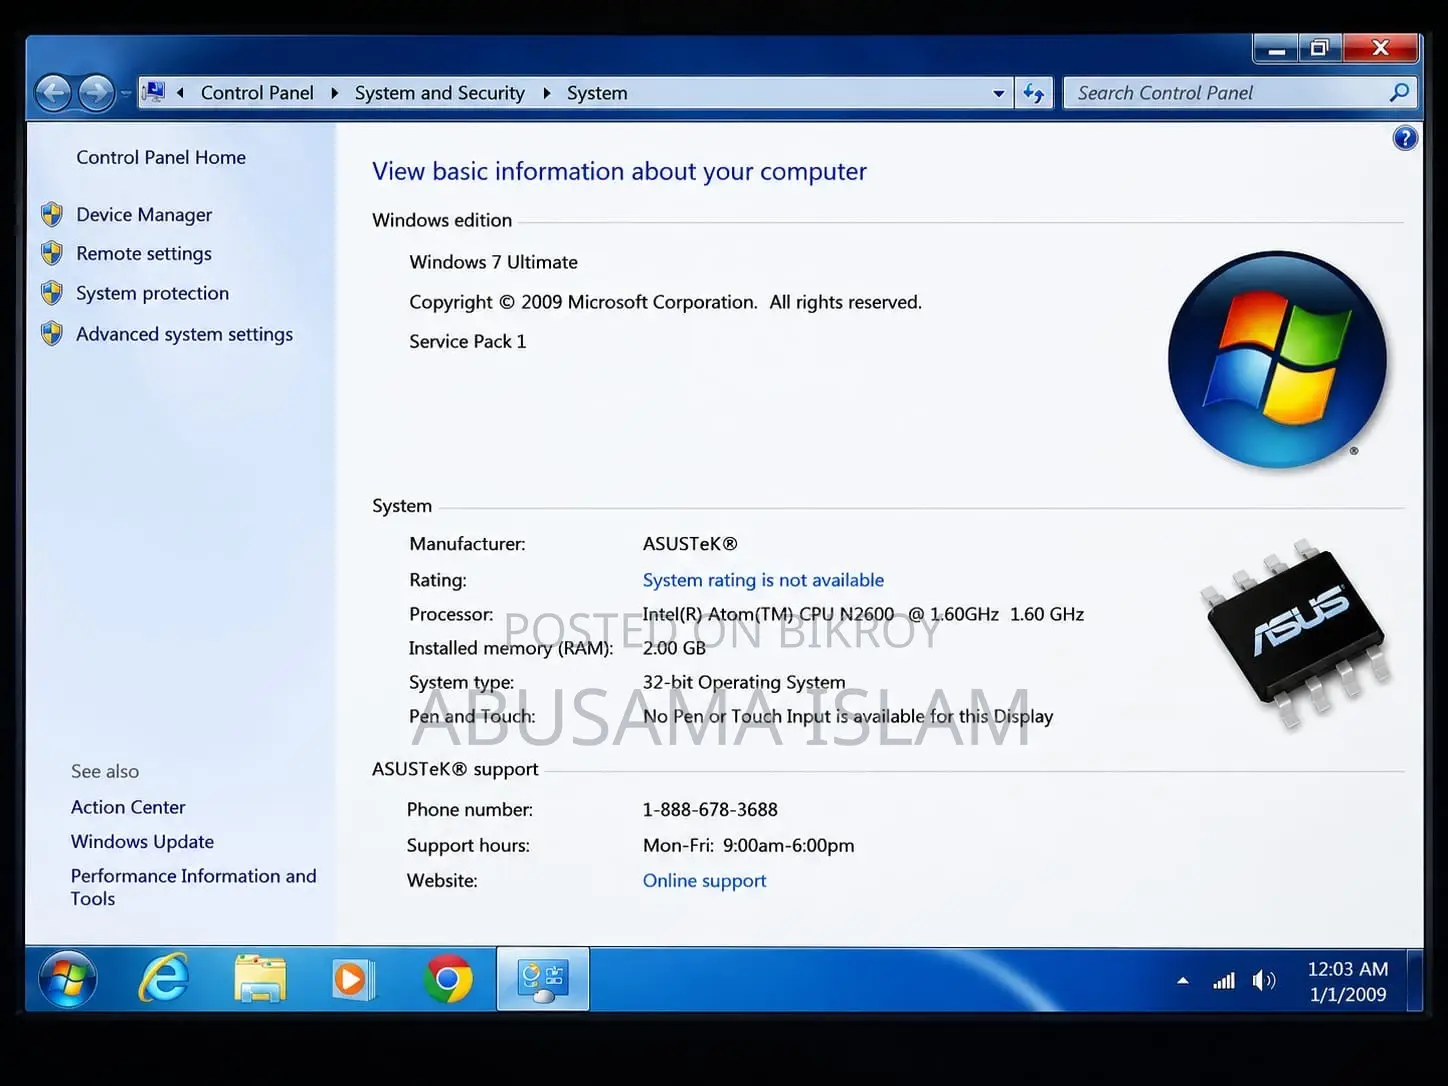
Task: Click support hours Mon-Fri 9:00am-6:00pm
Action: (x=748, y=845)
